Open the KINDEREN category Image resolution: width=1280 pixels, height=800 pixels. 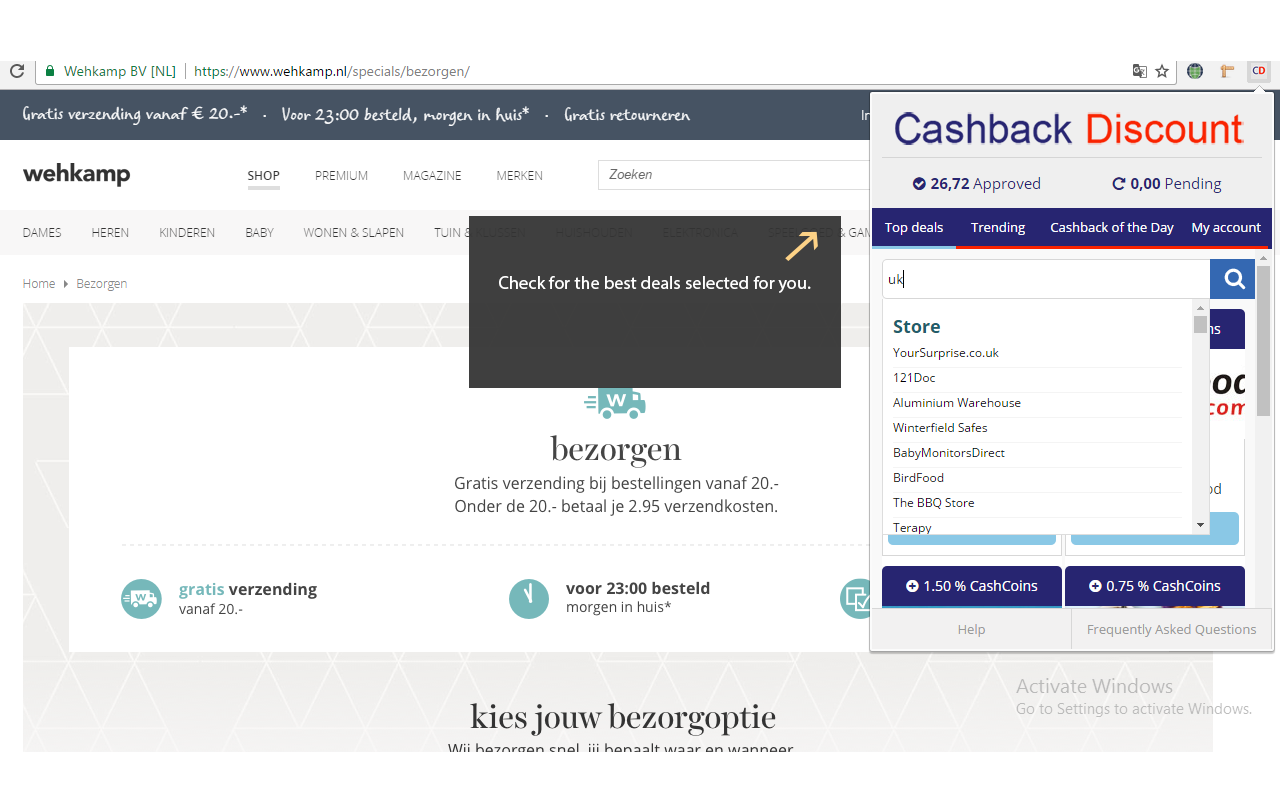(x=187, y=232)
